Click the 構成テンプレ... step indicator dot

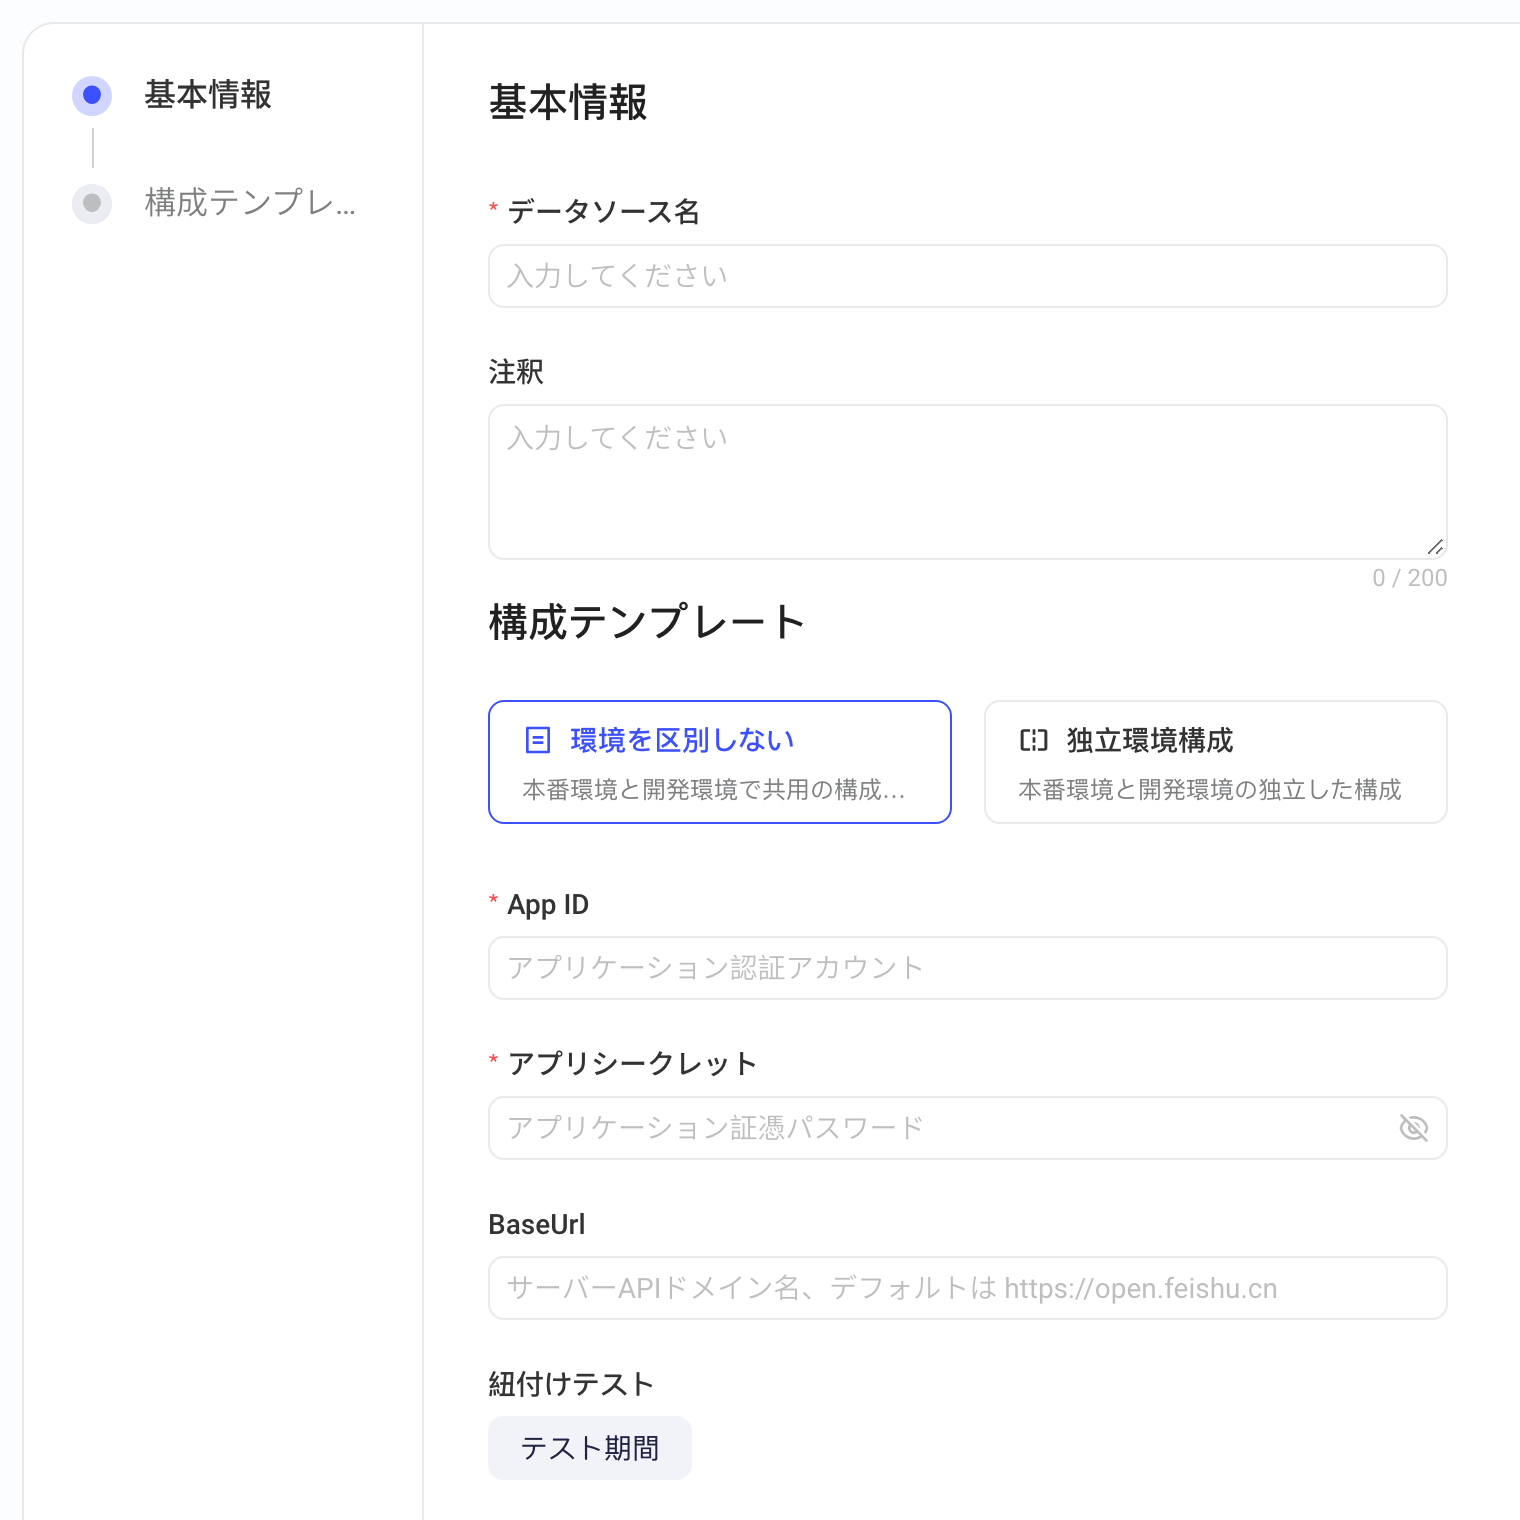[92, 203]
